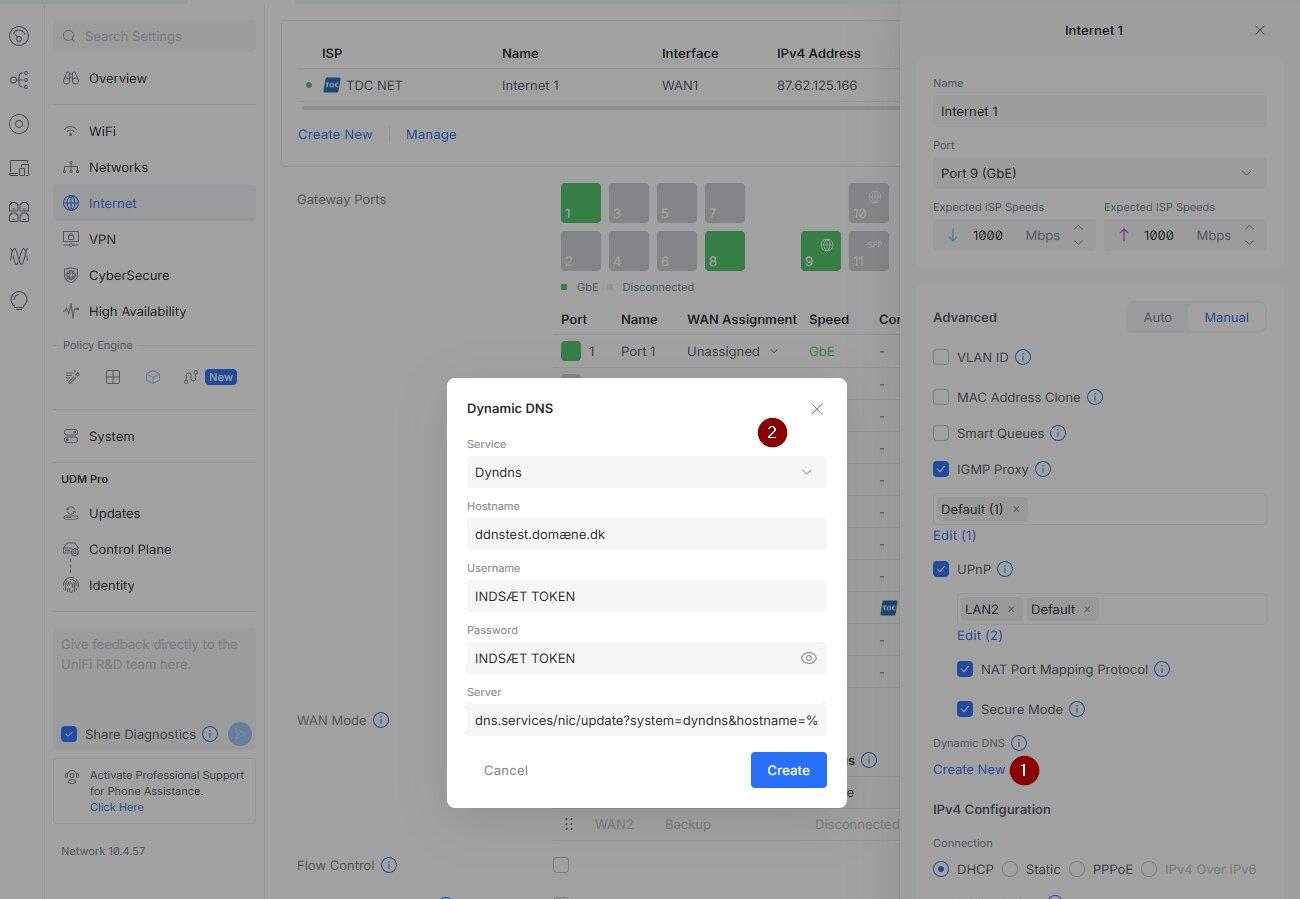Select the PPPoE connection radio button

[x=1077, y=869]
